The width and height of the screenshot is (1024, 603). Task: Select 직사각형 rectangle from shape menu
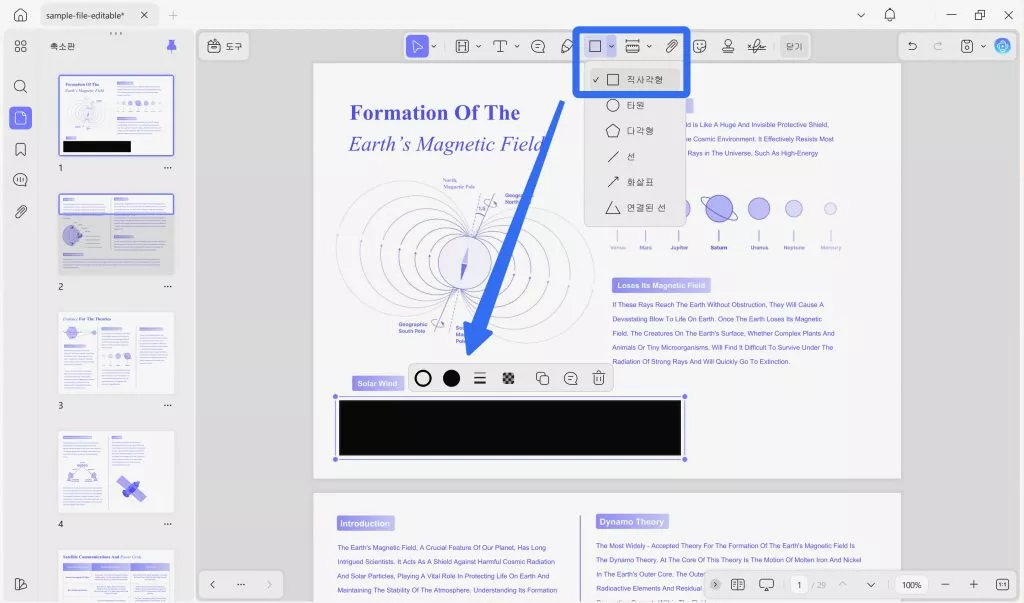click(635, 79)
